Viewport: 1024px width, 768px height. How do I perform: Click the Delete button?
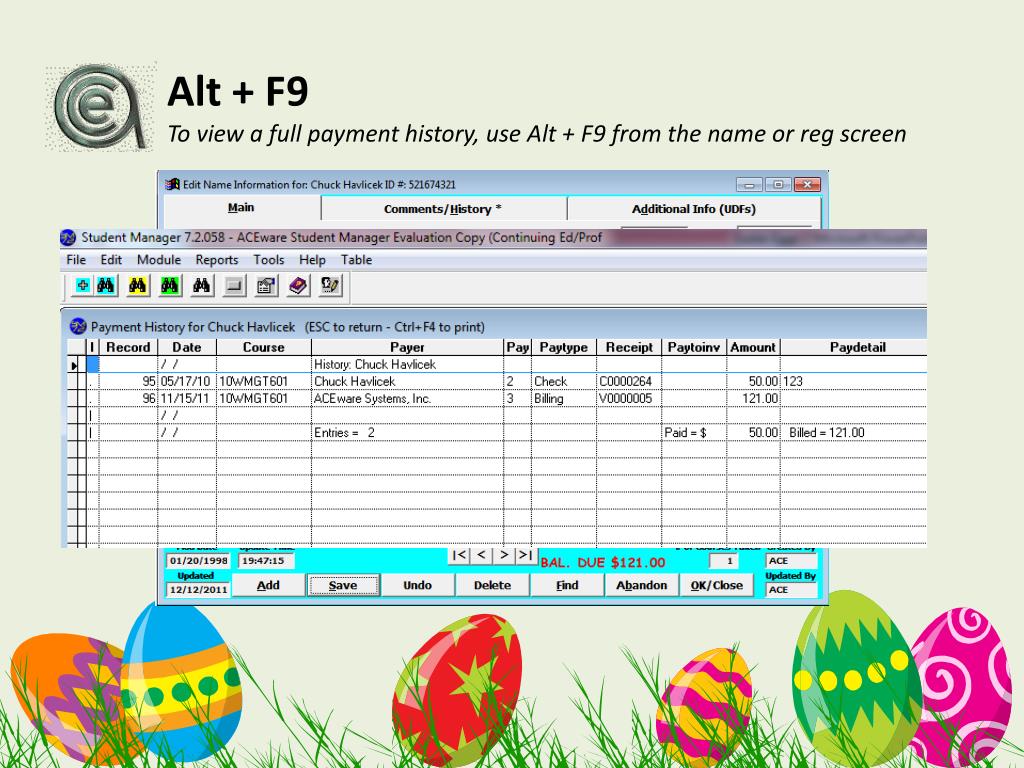(x=492, y=585)
